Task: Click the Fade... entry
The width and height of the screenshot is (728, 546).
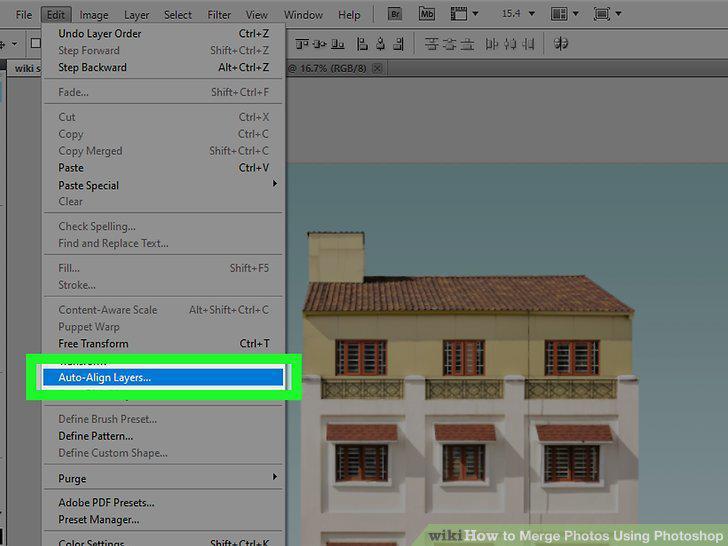Action: (164, 92)
